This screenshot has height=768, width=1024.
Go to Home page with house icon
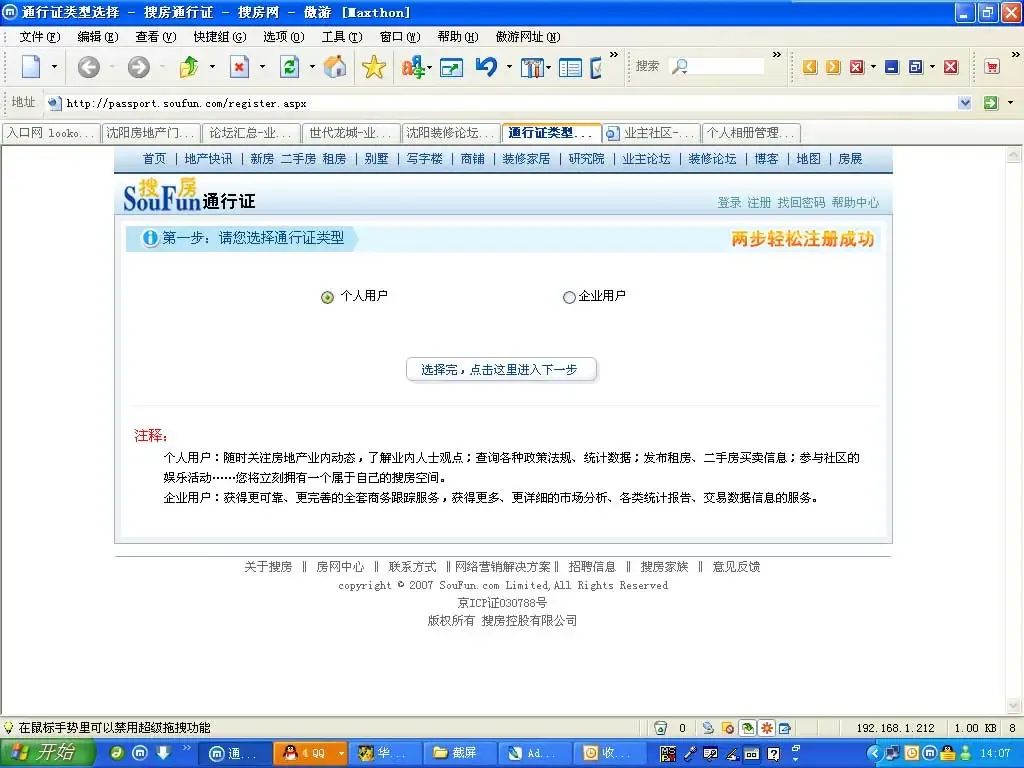(335, 67)
